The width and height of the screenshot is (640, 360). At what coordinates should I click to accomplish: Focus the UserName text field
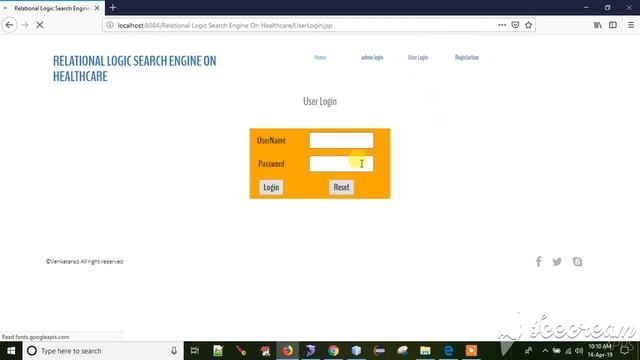point(341,140)
